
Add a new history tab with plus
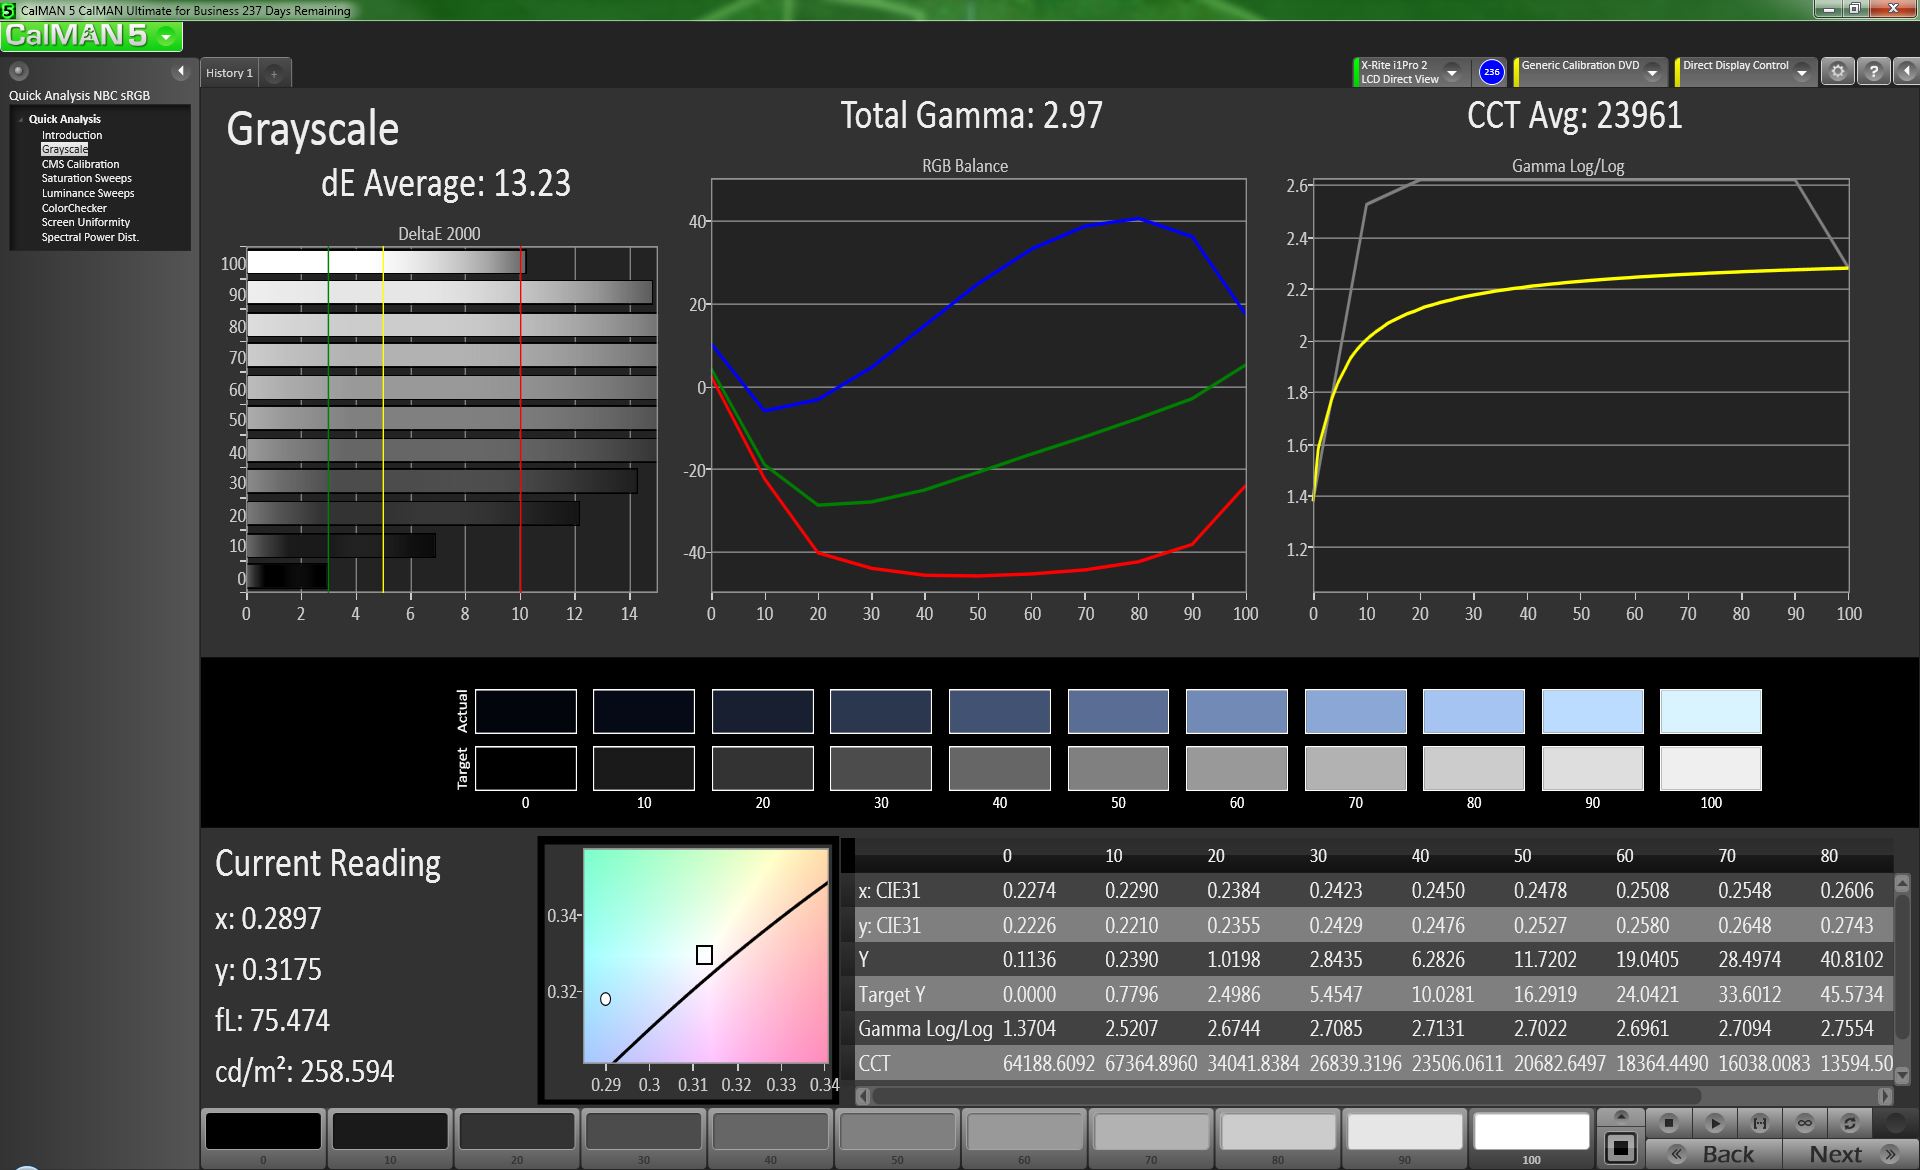274,73
